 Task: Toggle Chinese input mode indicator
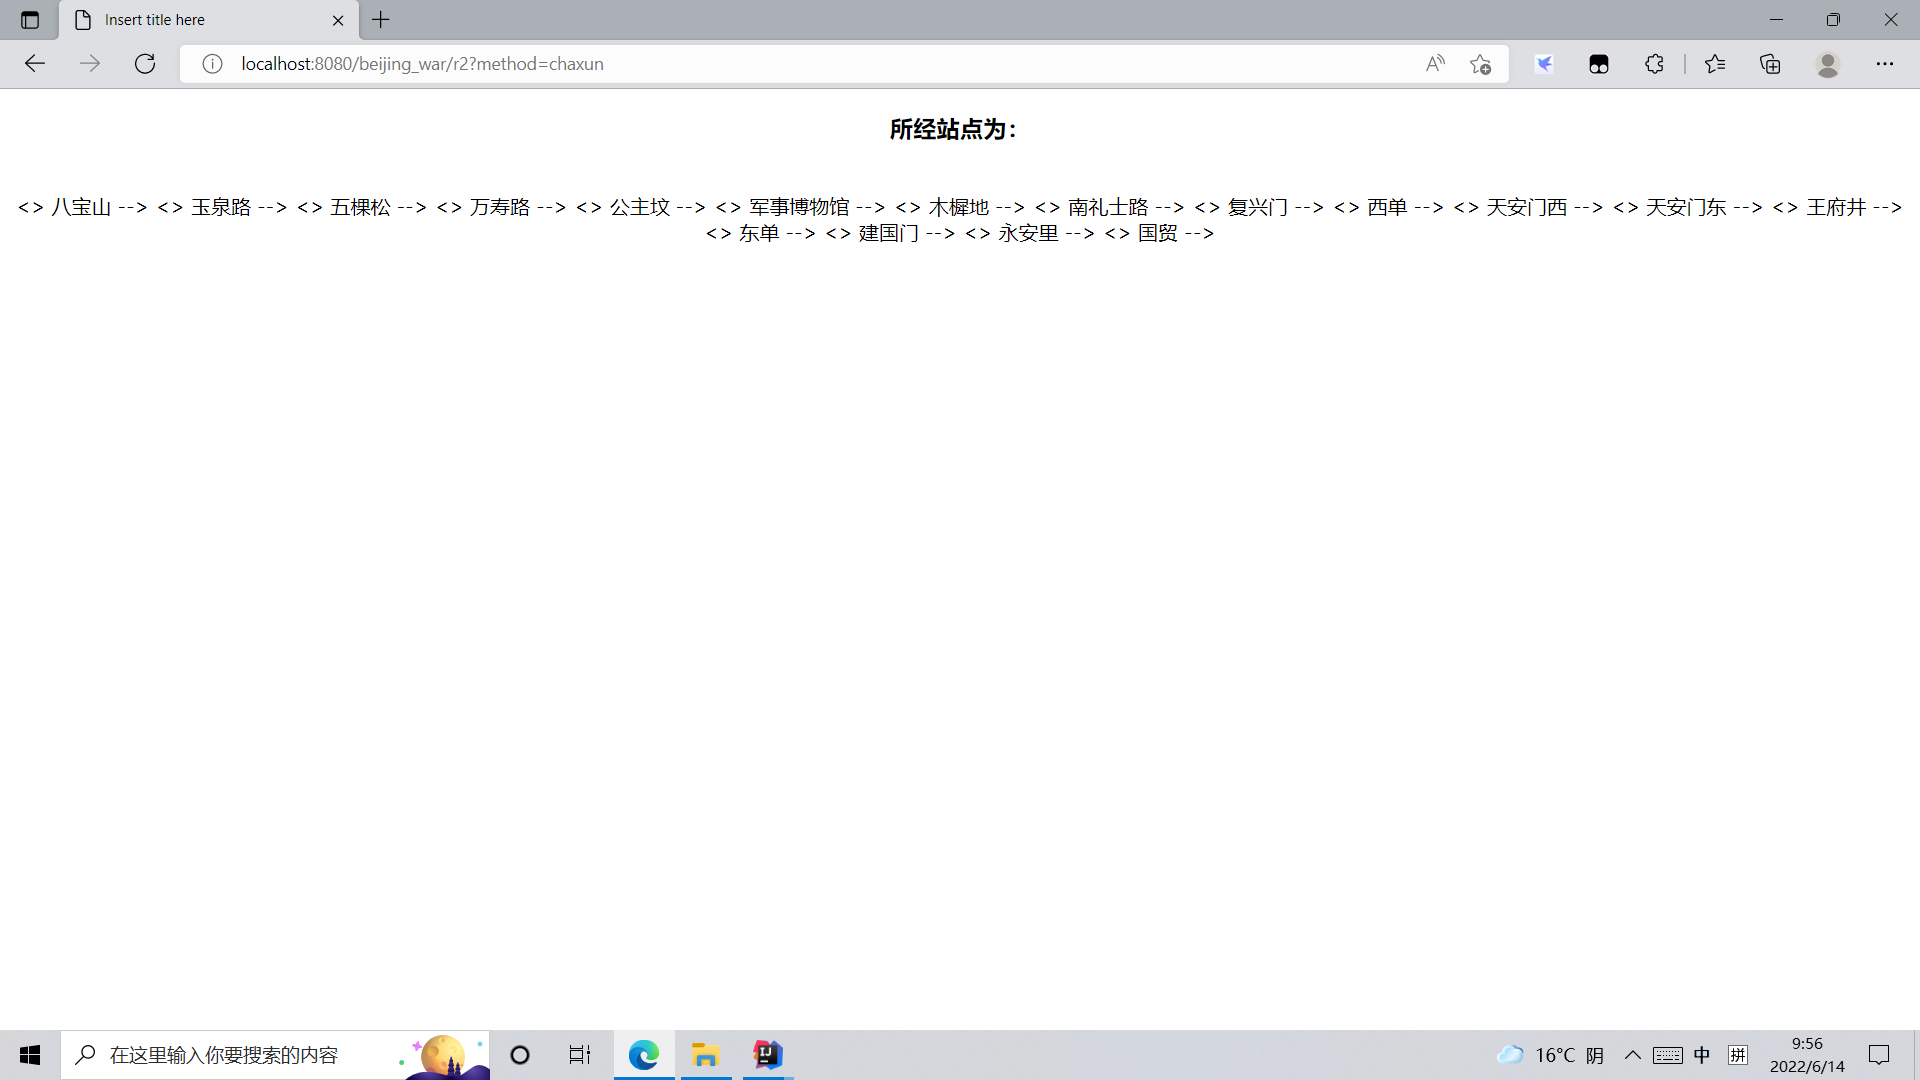(x=1702, y=1055)
